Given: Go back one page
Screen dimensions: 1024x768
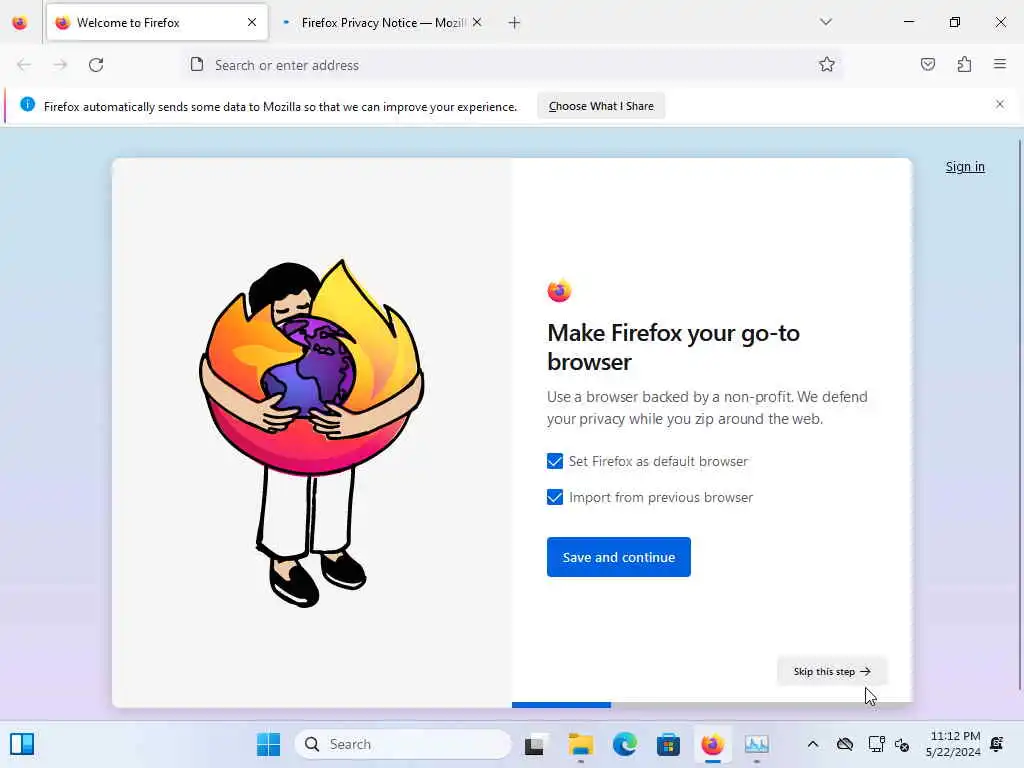Looking at the screenshot, I should click(x=24, y=65).
